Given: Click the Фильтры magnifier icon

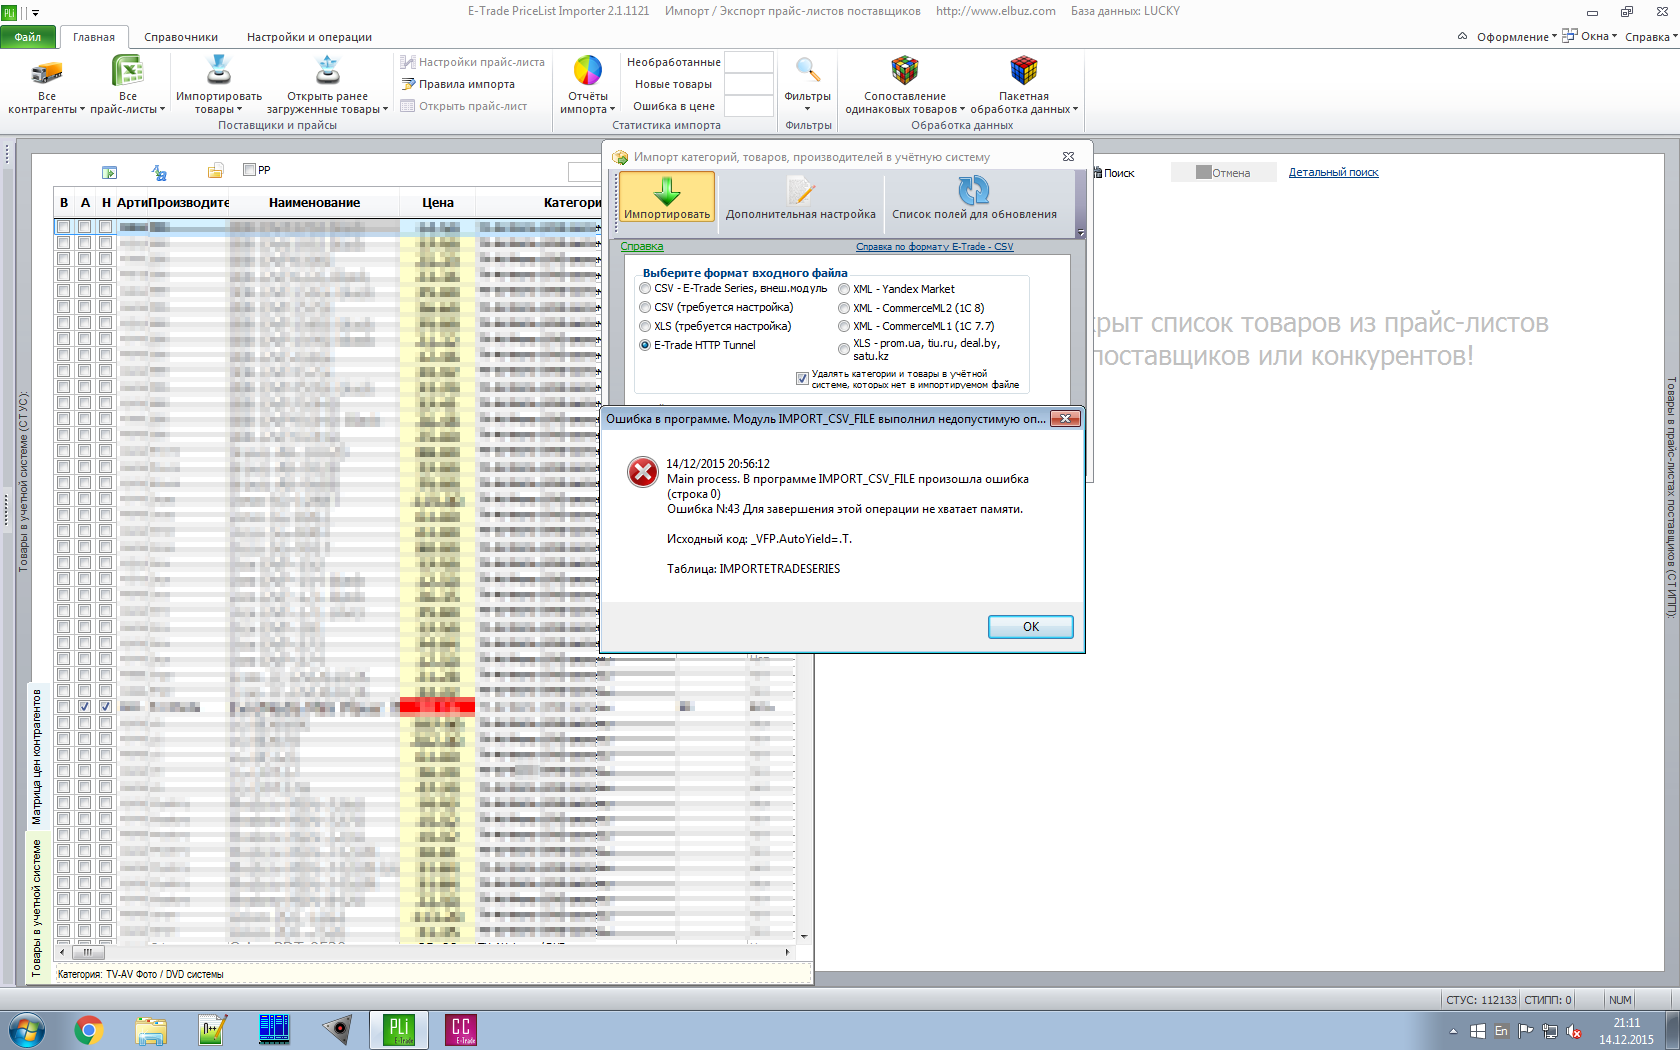Looking at the screenshot, I should coord(808,70).
